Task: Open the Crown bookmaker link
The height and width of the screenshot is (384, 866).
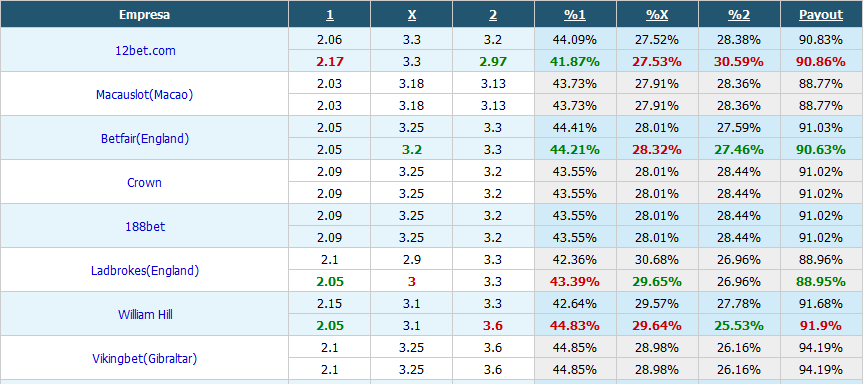Action: (144, 182)
